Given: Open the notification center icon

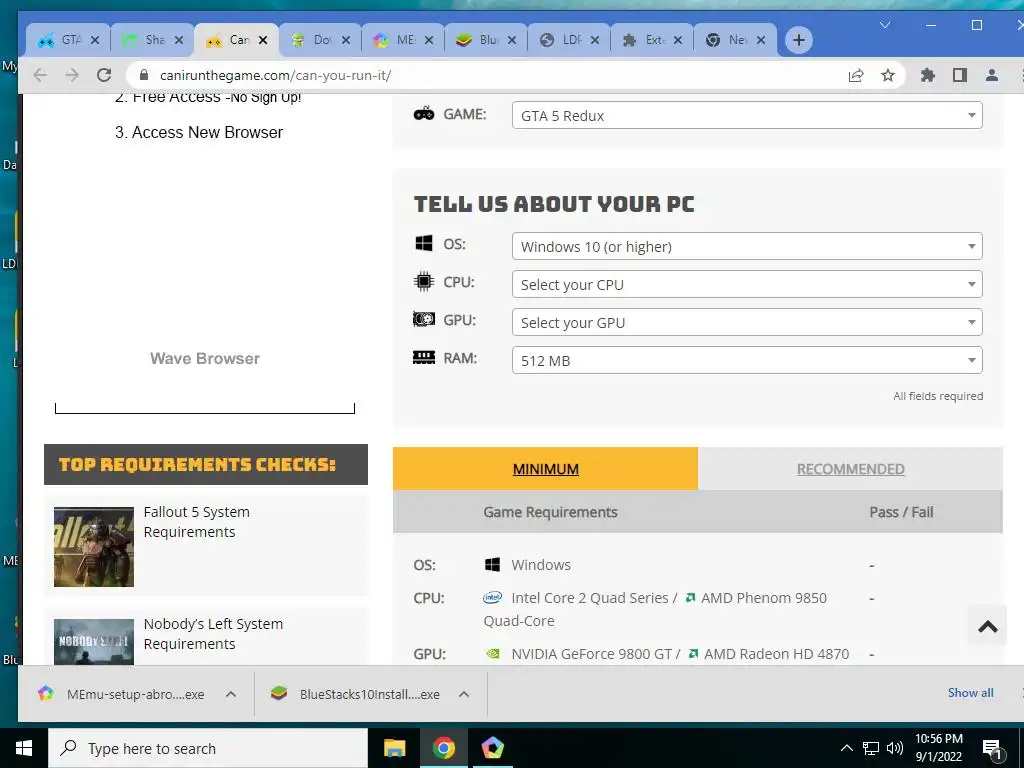Looking at the screenshot, I should tap(991, 749).
